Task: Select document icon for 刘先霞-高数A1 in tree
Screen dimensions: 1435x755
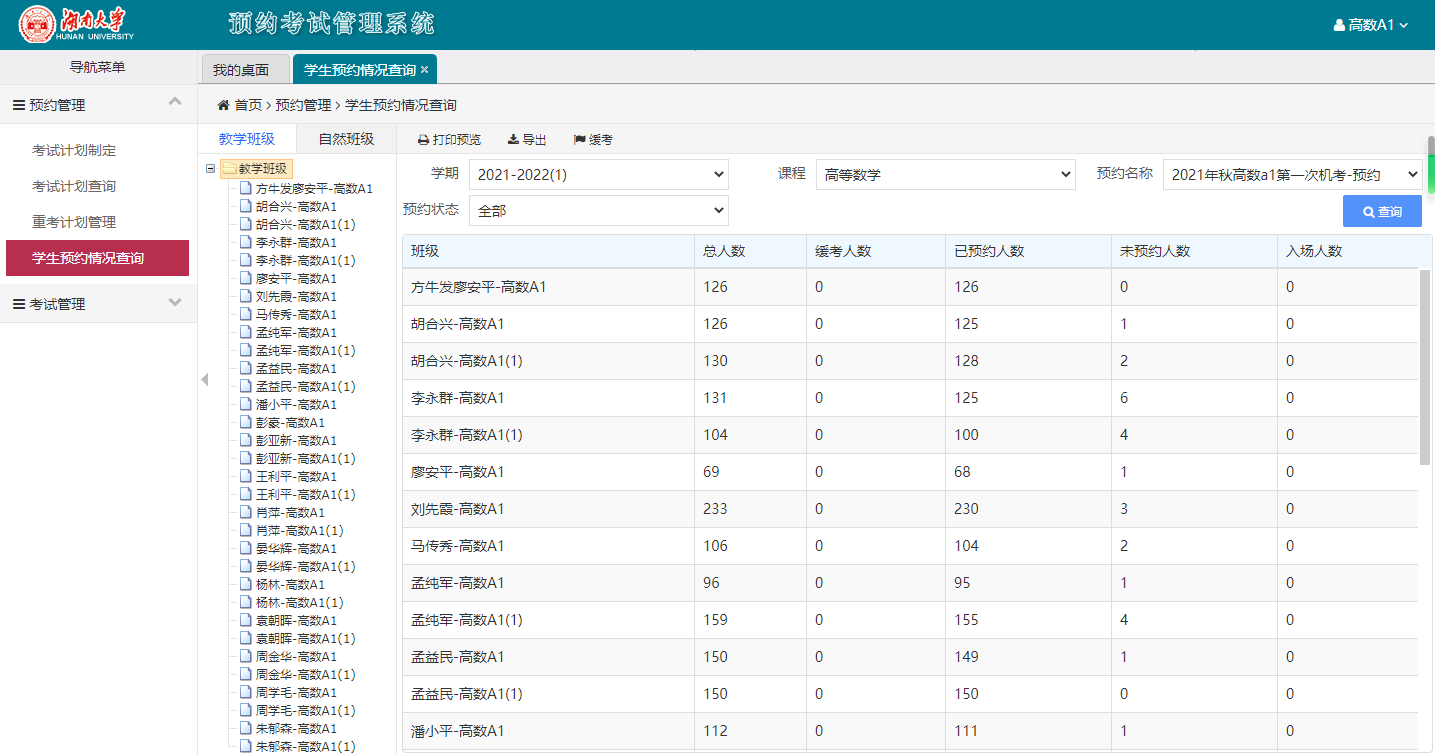Action: point(246,296)
